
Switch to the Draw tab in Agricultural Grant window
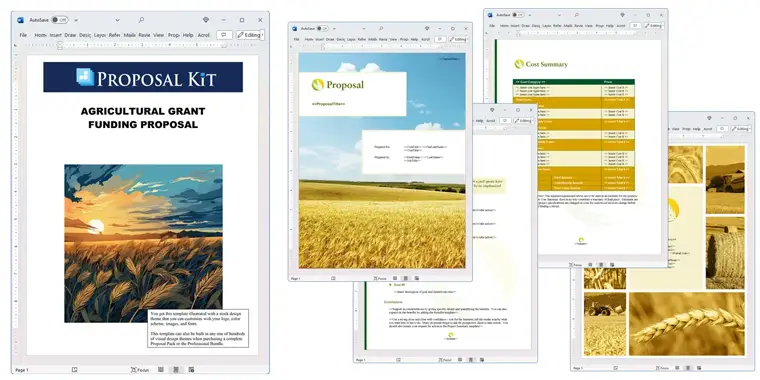click(70, 35)
